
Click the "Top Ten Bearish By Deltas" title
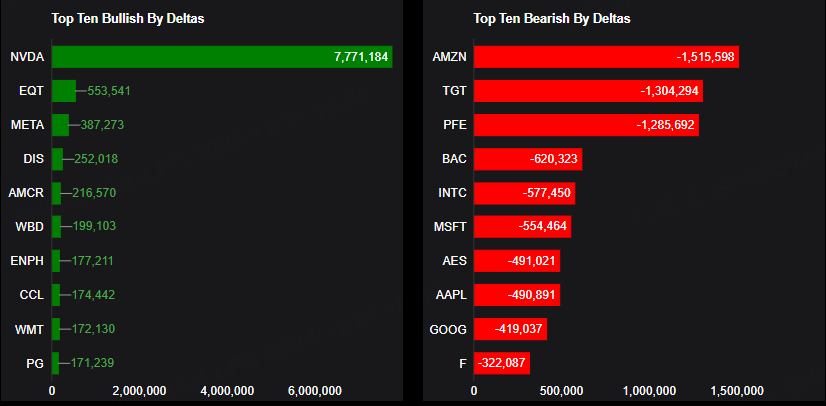[551, 18]
